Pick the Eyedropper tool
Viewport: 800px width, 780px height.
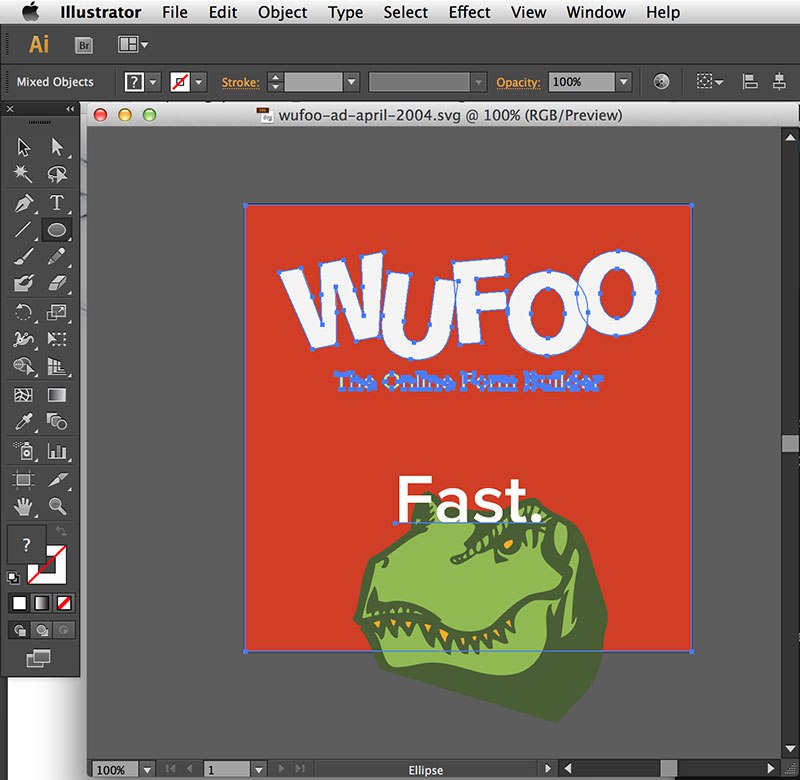coord(23,422)
